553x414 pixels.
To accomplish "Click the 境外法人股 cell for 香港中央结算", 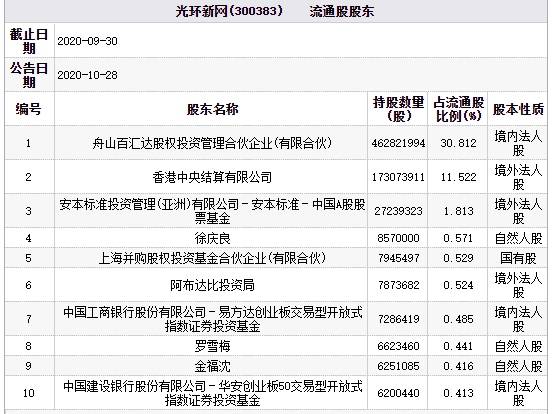I will [518, 177].
